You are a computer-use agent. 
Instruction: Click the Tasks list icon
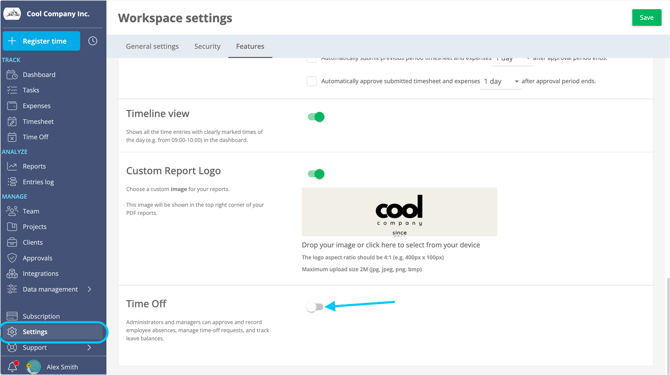12,90
